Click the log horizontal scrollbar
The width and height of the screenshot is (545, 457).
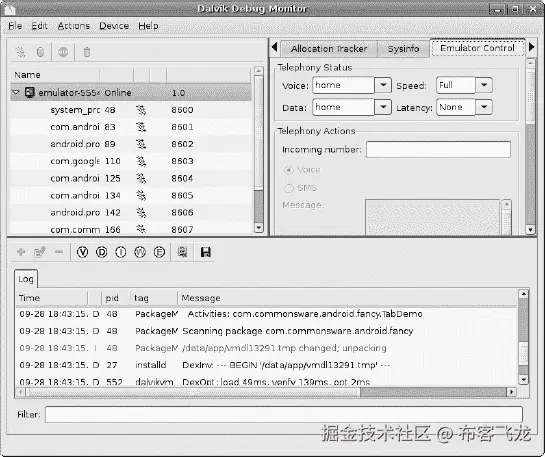[266, 392]
